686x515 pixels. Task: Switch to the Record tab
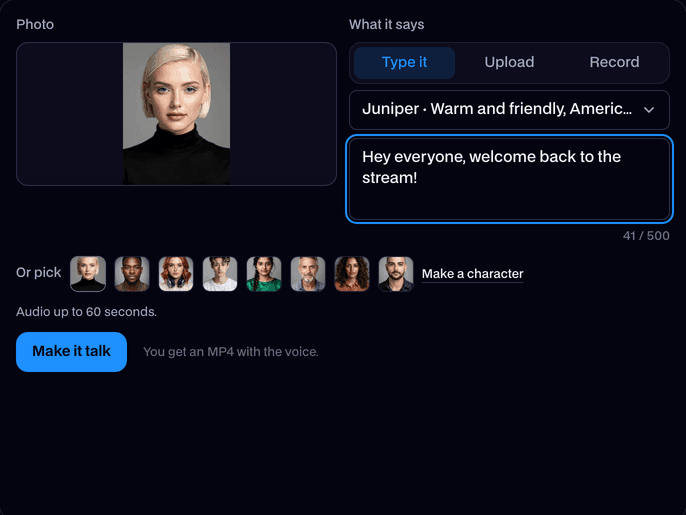tap(614, 63)
